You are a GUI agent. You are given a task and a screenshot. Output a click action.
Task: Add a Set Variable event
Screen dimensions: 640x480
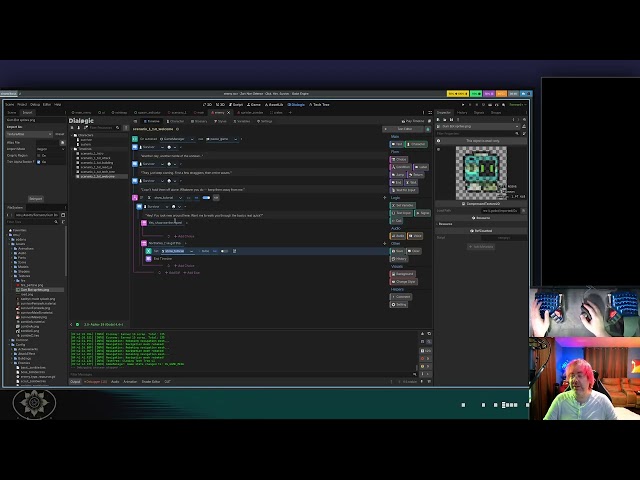click(x=403, y=205)
